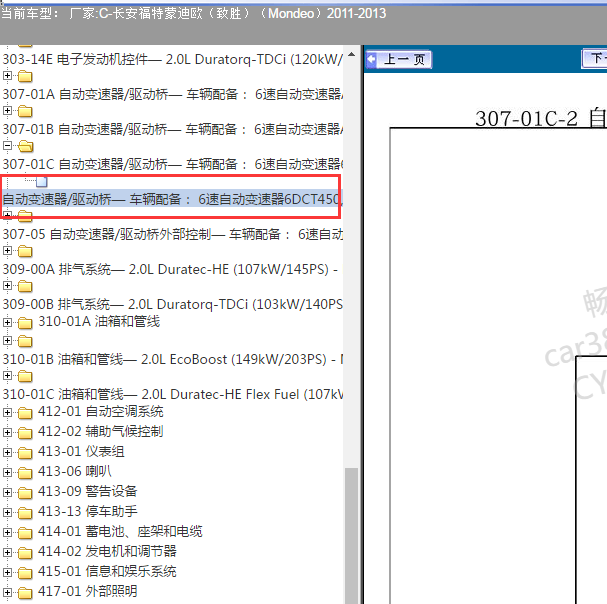Expand the 417-01 外部照明 node
The height and width of the screenshot is (604, 607).
click(x=7, y=592)
